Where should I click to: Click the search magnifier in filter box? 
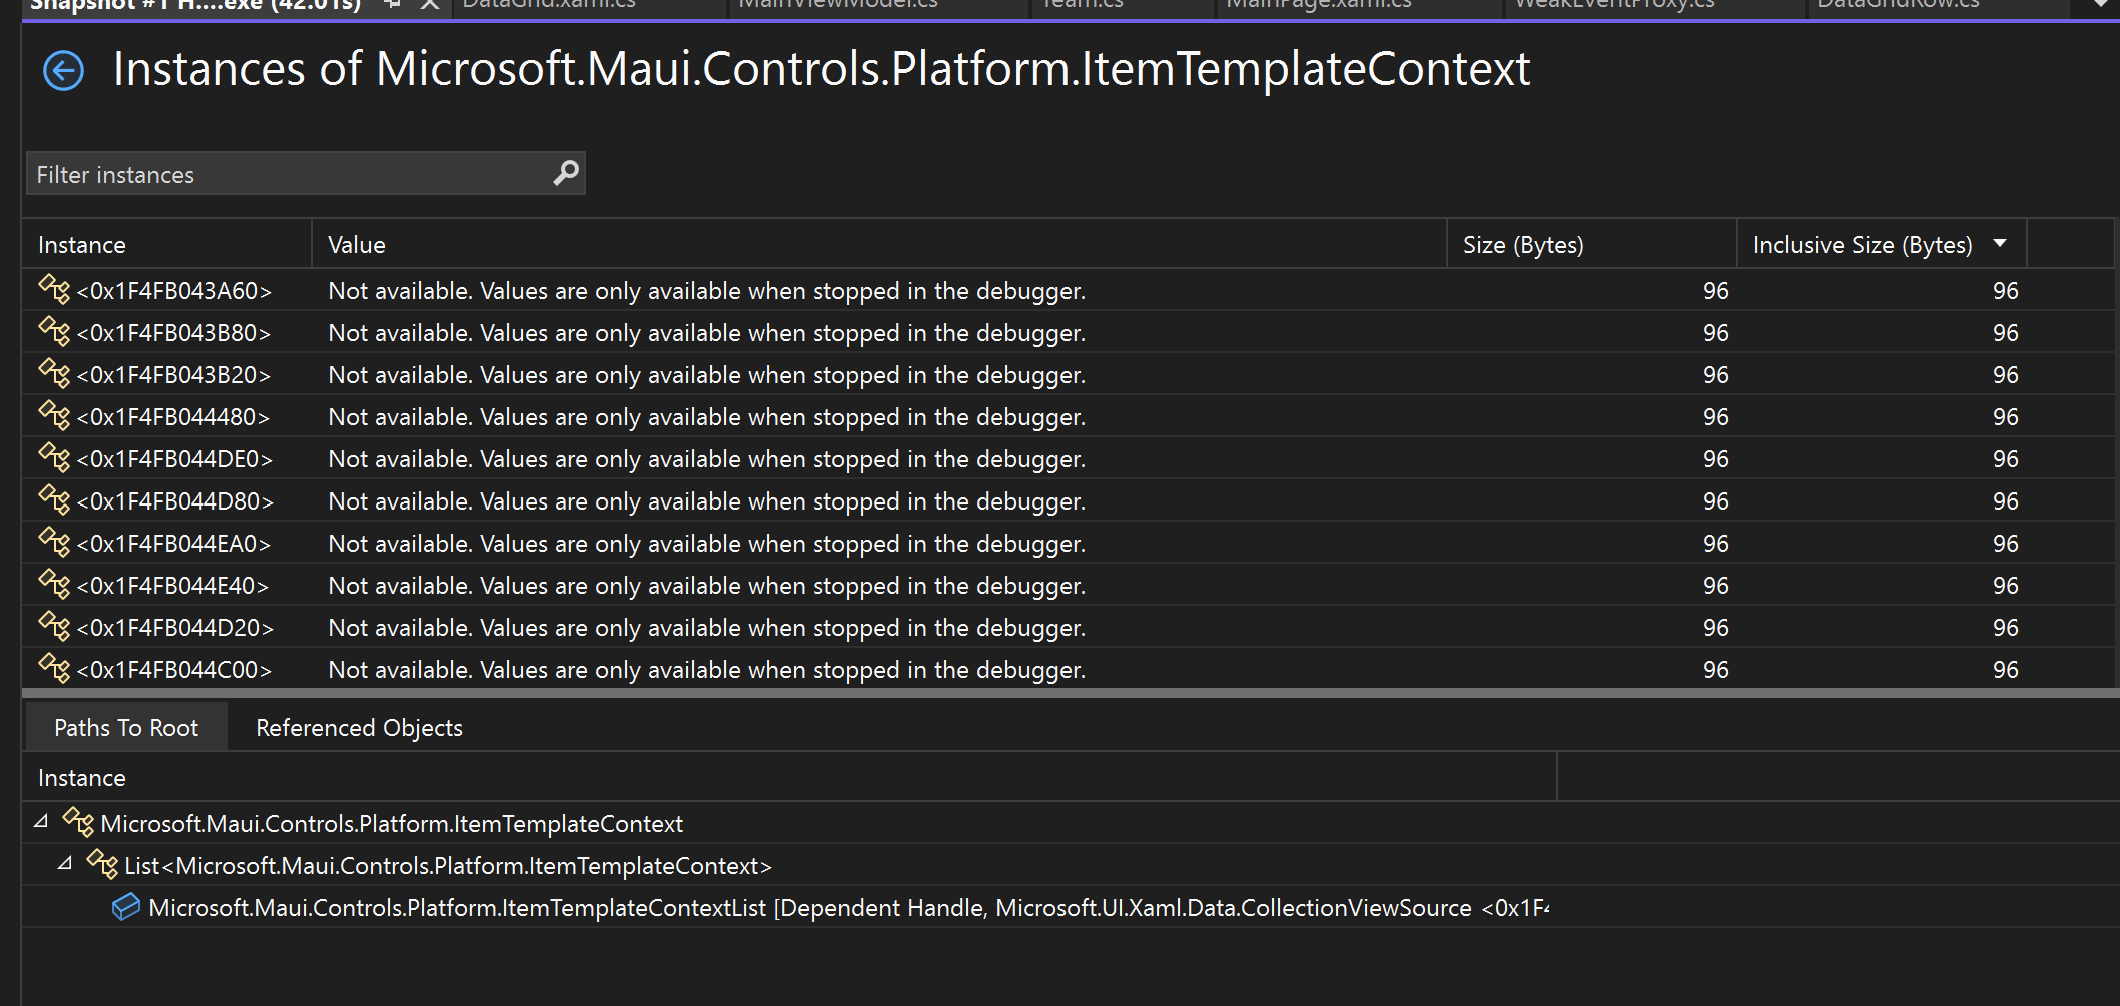pyautogui.click(x=564, y=173)
